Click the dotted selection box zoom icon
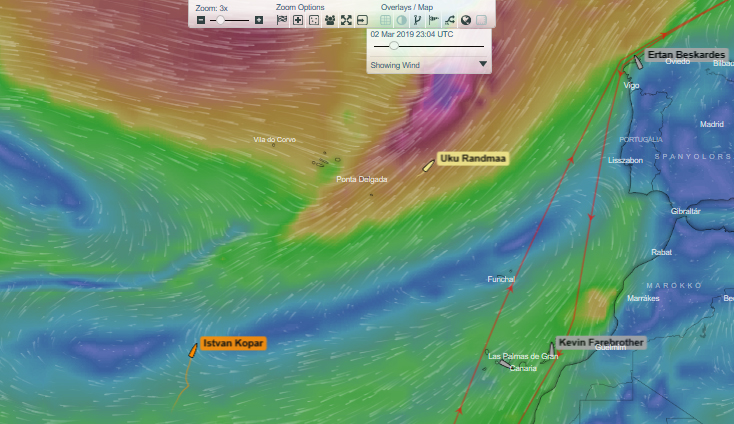The width and height of the screenshot is (734, 424). click(314, 20)
